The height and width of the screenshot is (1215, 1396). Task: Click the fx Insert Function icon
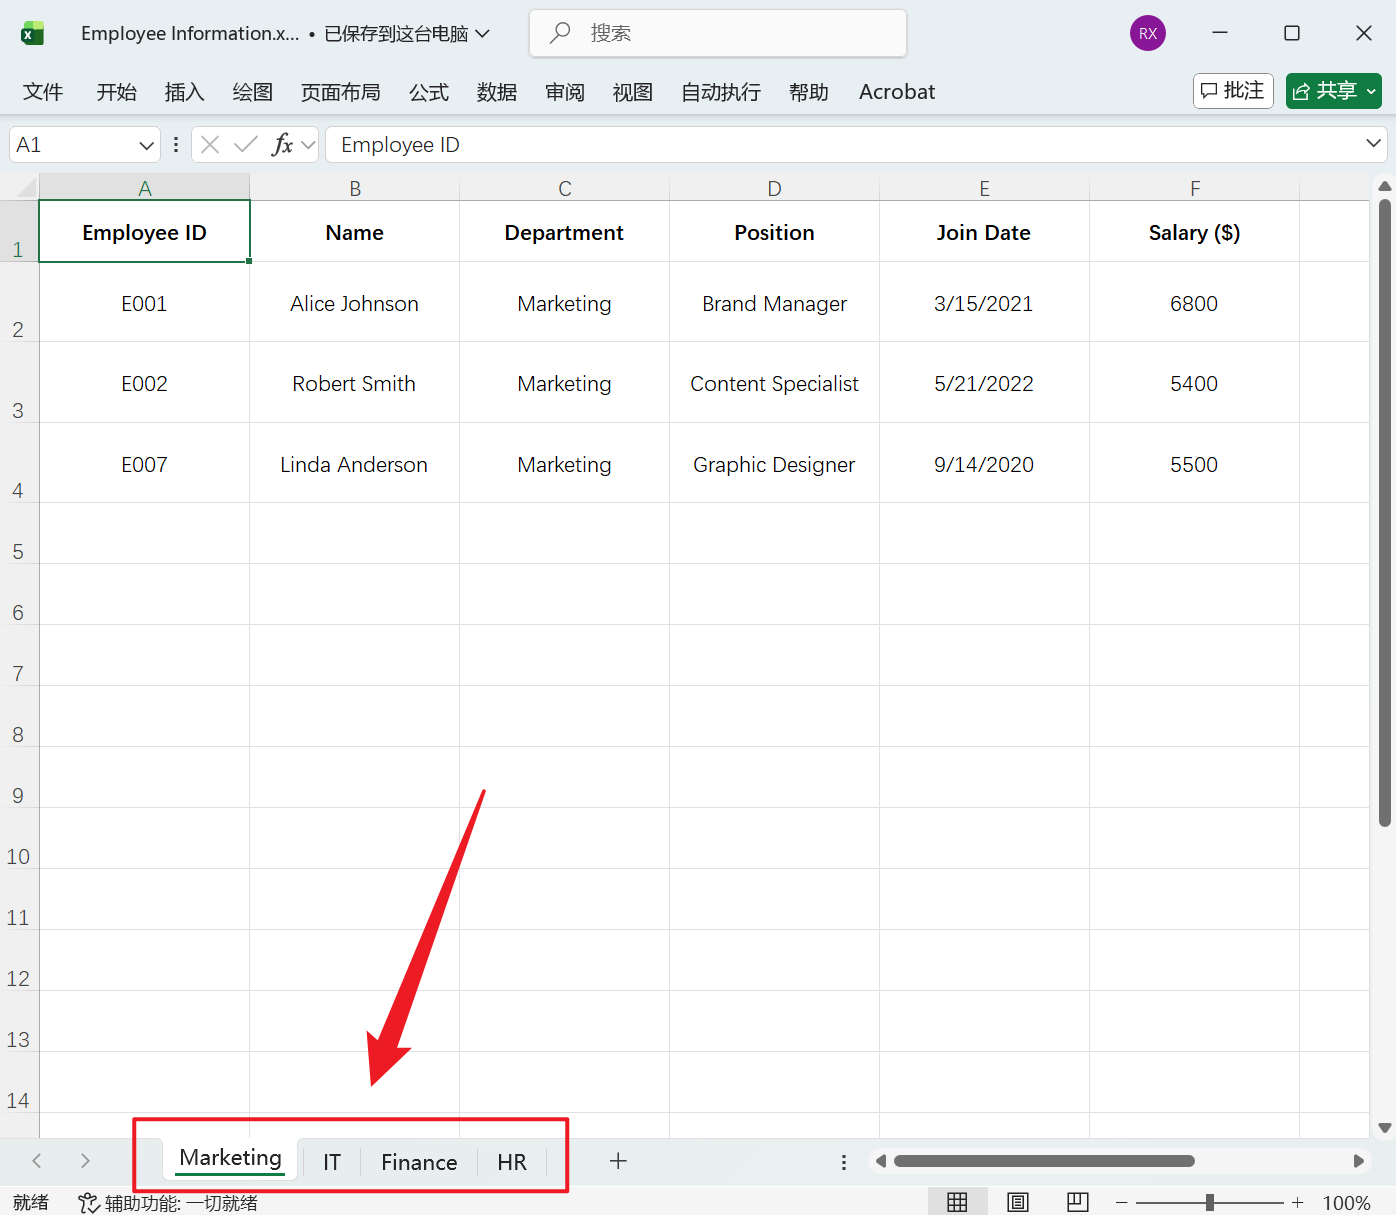point(283,144)
